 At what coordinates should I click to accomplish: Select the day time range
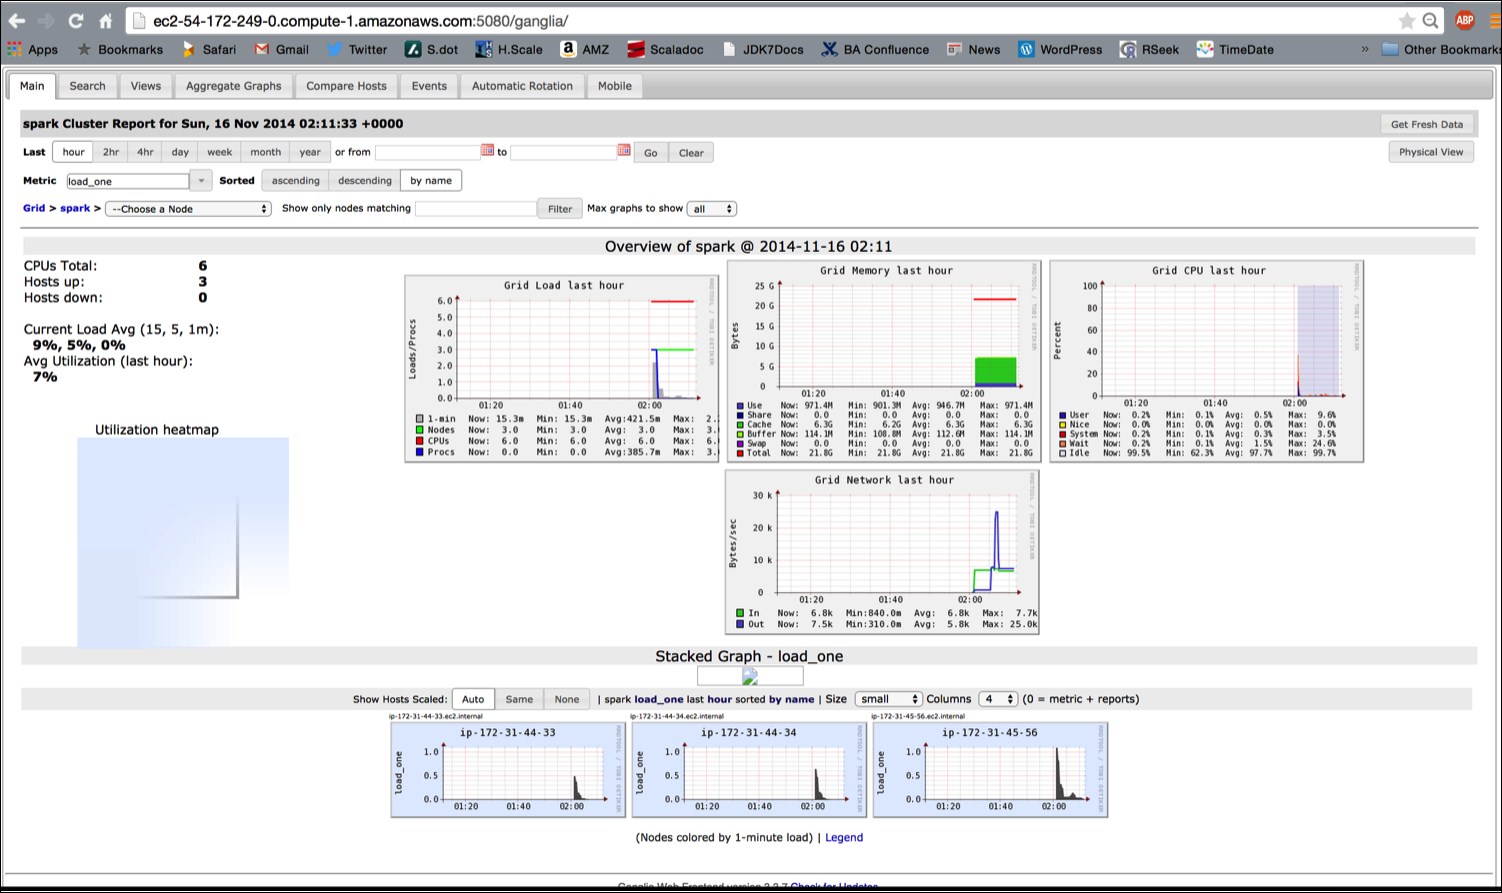click(x=180, y=152)
